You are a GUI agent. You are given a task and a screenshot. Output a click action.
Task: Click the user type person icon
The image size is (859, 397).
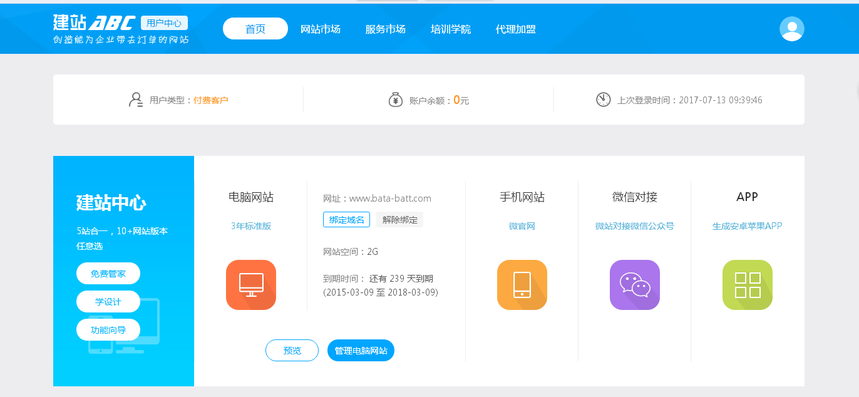click(x=135, y=100)
